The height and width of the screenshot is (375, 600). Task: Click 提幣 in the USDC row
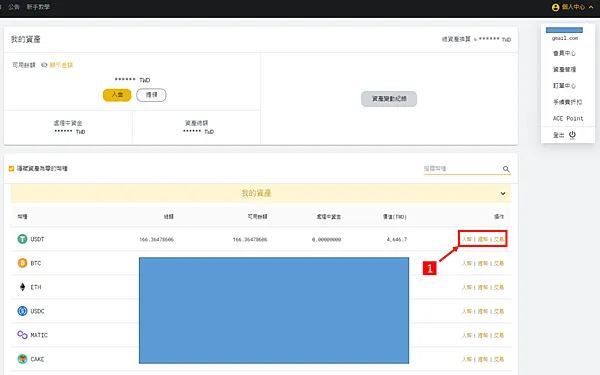(483, 311)
